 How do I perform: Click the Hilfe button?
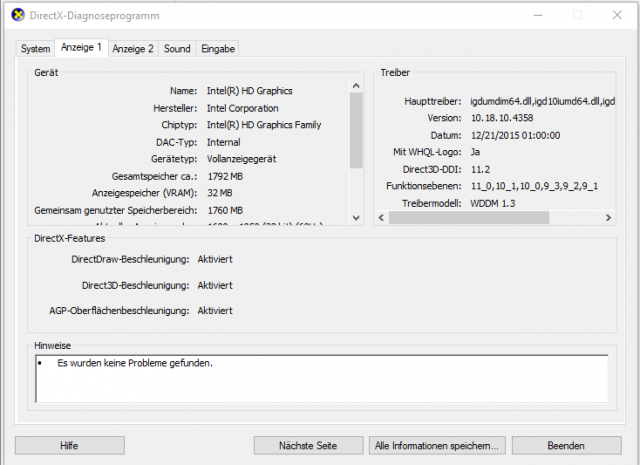point(69,445)
